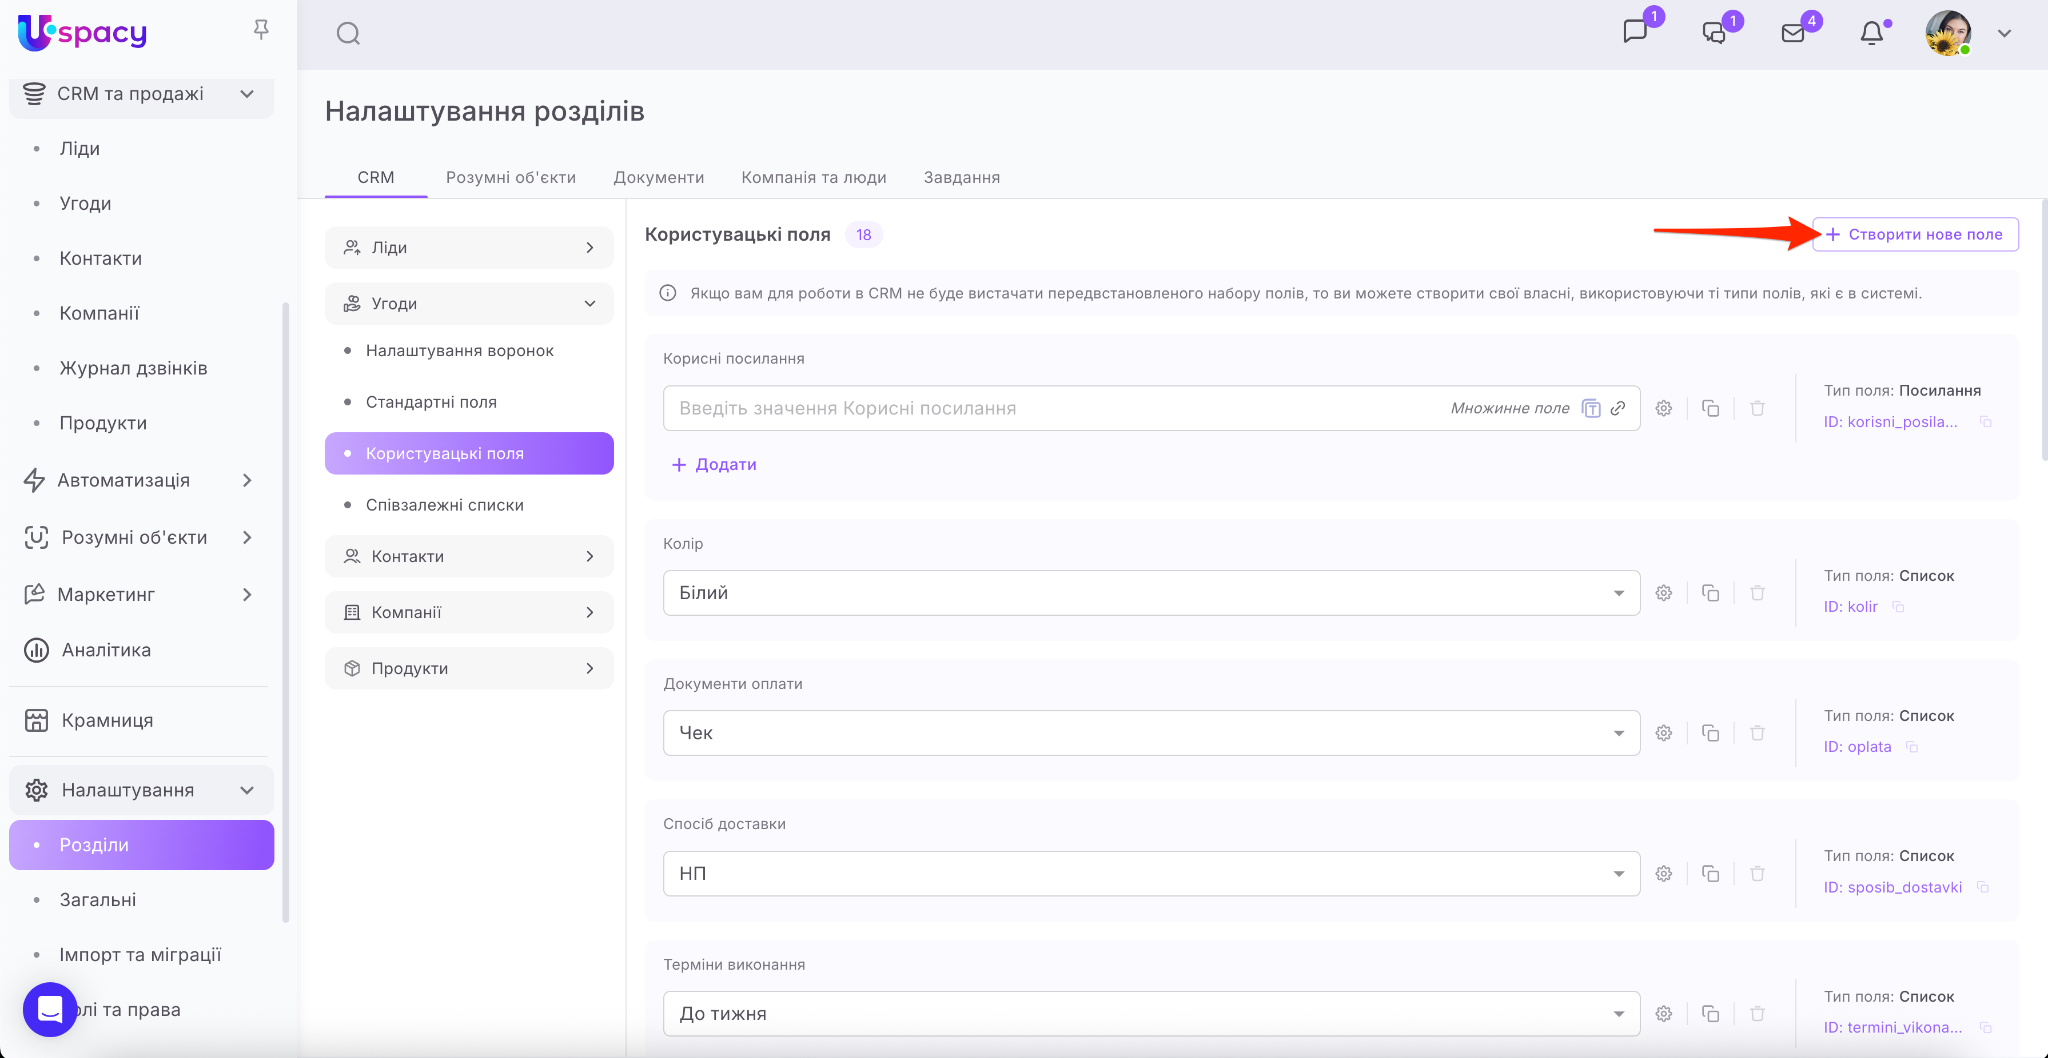Expand the Контакти settings section
Screen dimensions: 2048x1058
coord(469,556)
